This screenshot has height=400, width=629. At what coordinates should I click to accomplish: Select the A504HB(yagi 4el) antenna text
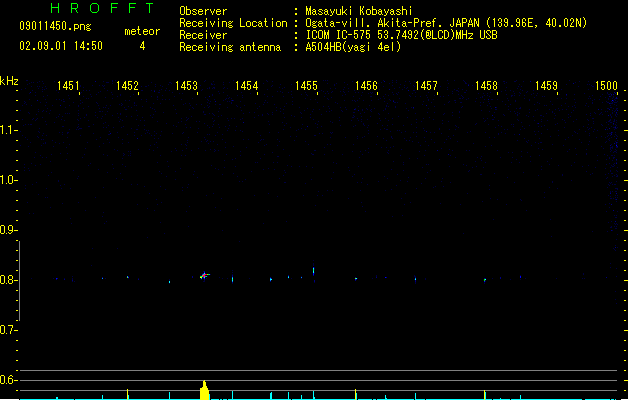353,47
